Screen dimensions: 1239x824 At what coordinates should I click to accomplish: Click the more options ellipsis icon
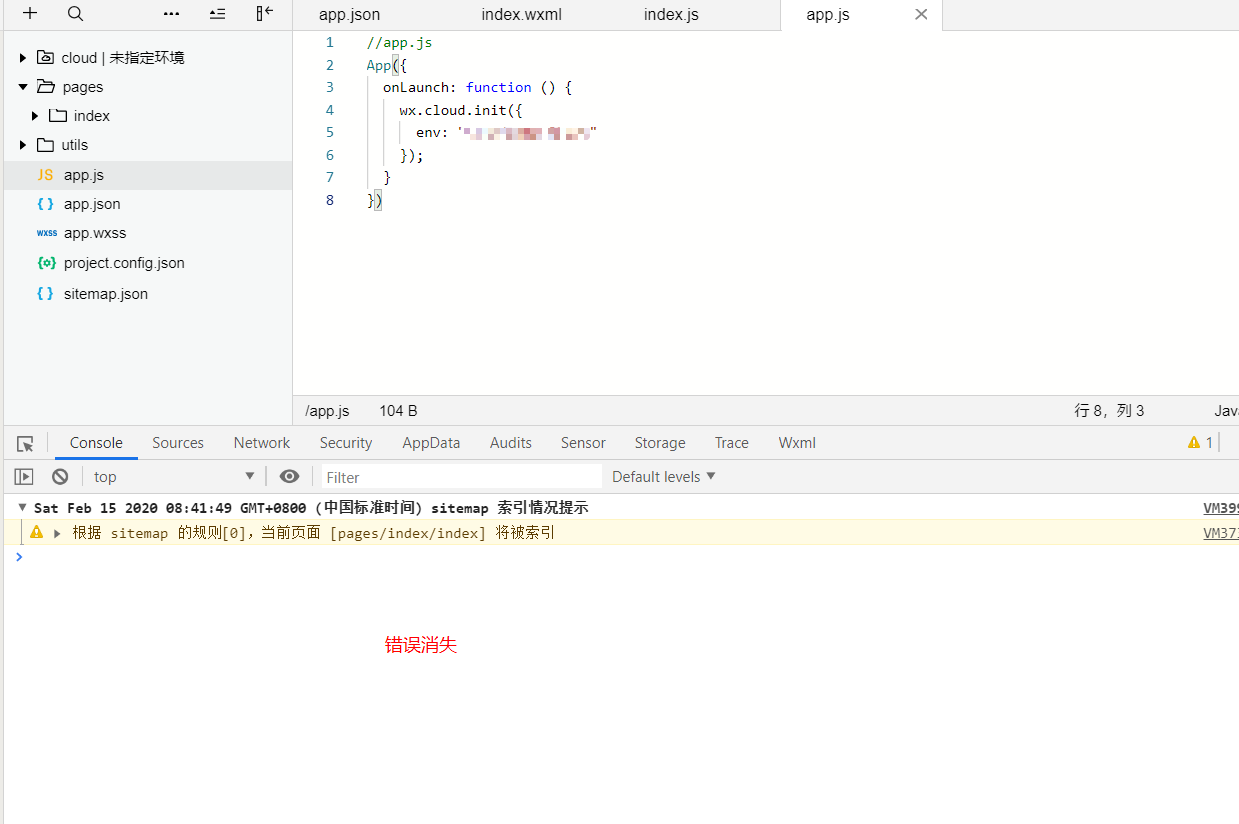click(x=170, y=14)
